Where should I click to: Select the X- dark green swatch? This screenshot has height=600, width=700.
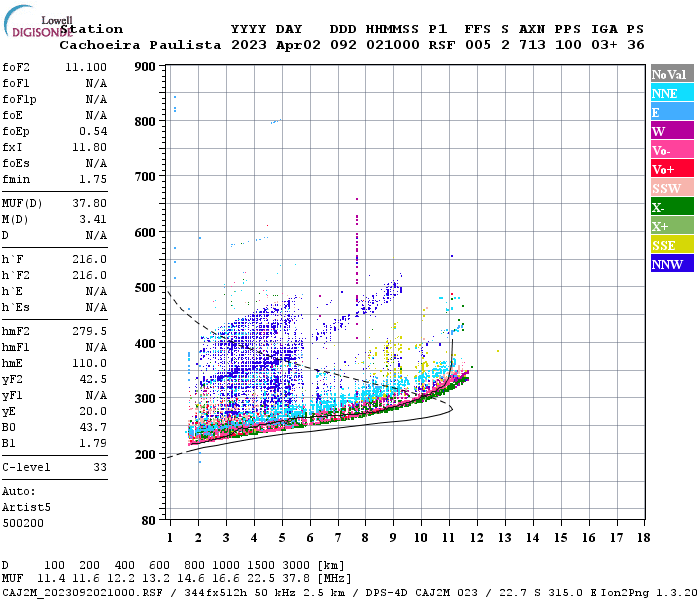click(x=672, y=207)
